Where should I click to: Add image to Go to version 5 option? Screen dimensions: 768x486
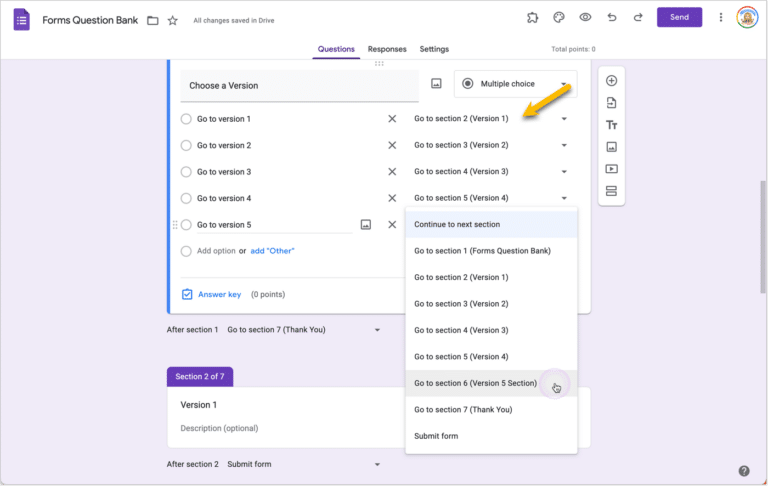365,225
